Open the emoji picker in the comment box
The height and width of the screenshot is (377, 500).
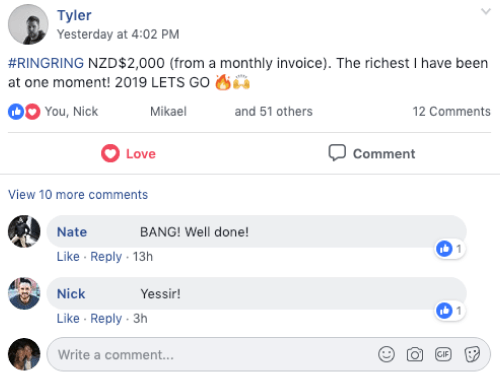[x=386, y=354]
